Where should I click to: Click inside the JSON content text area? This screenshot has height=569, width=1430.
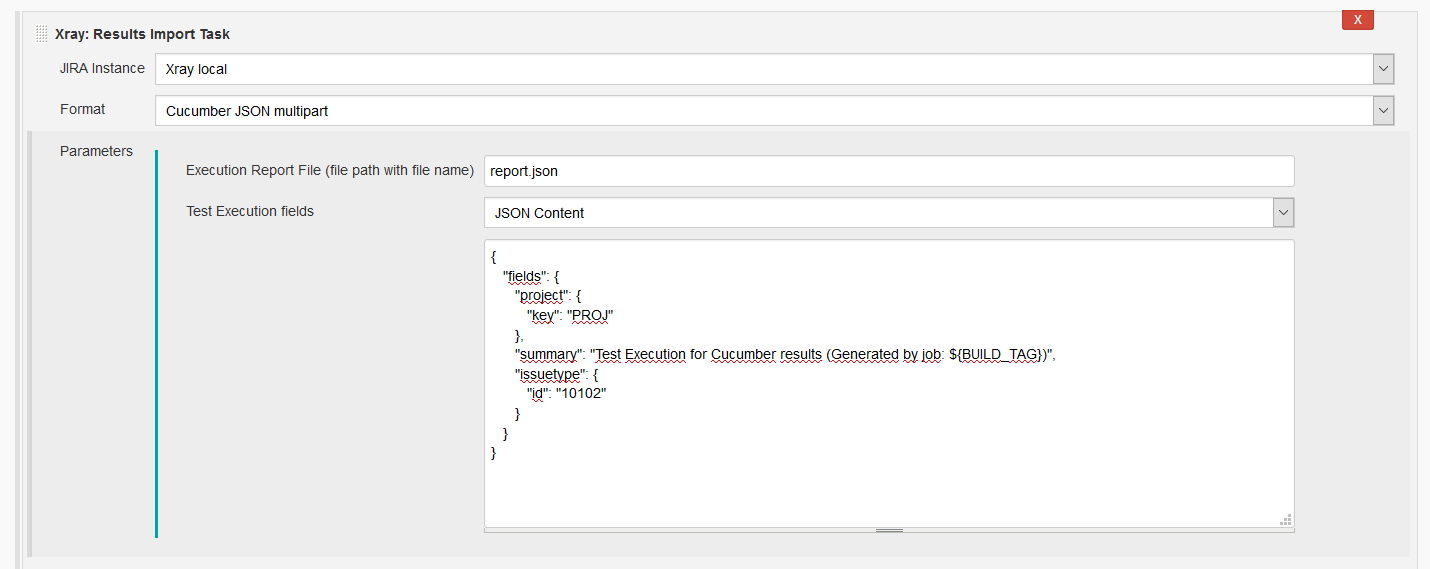[x=889, y=383]
